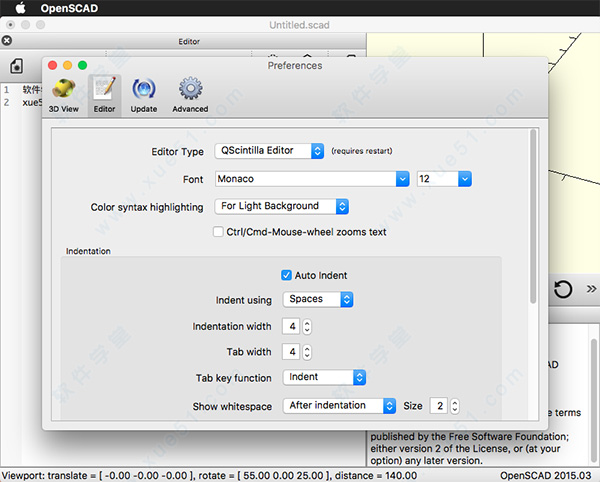Click the whitespace Size value field
Screen dimensions: 600x482
(x=439, y=406)
